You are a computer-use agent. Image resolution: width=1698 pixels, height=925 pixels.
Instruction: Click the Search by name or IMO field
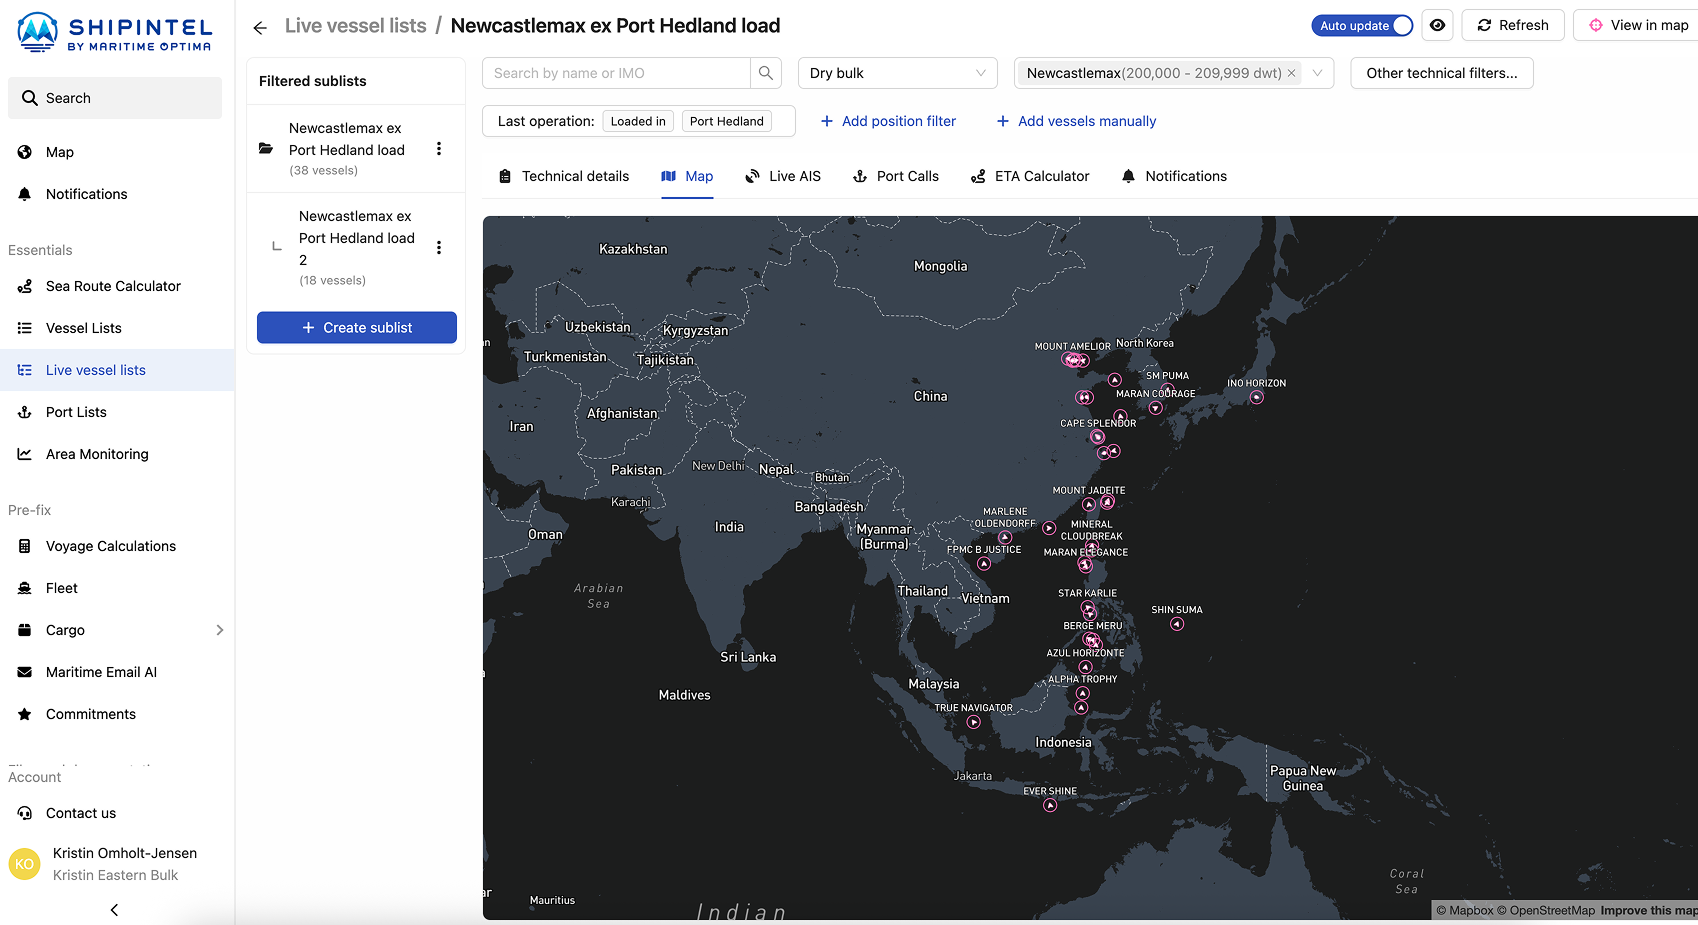click(616, 73)
